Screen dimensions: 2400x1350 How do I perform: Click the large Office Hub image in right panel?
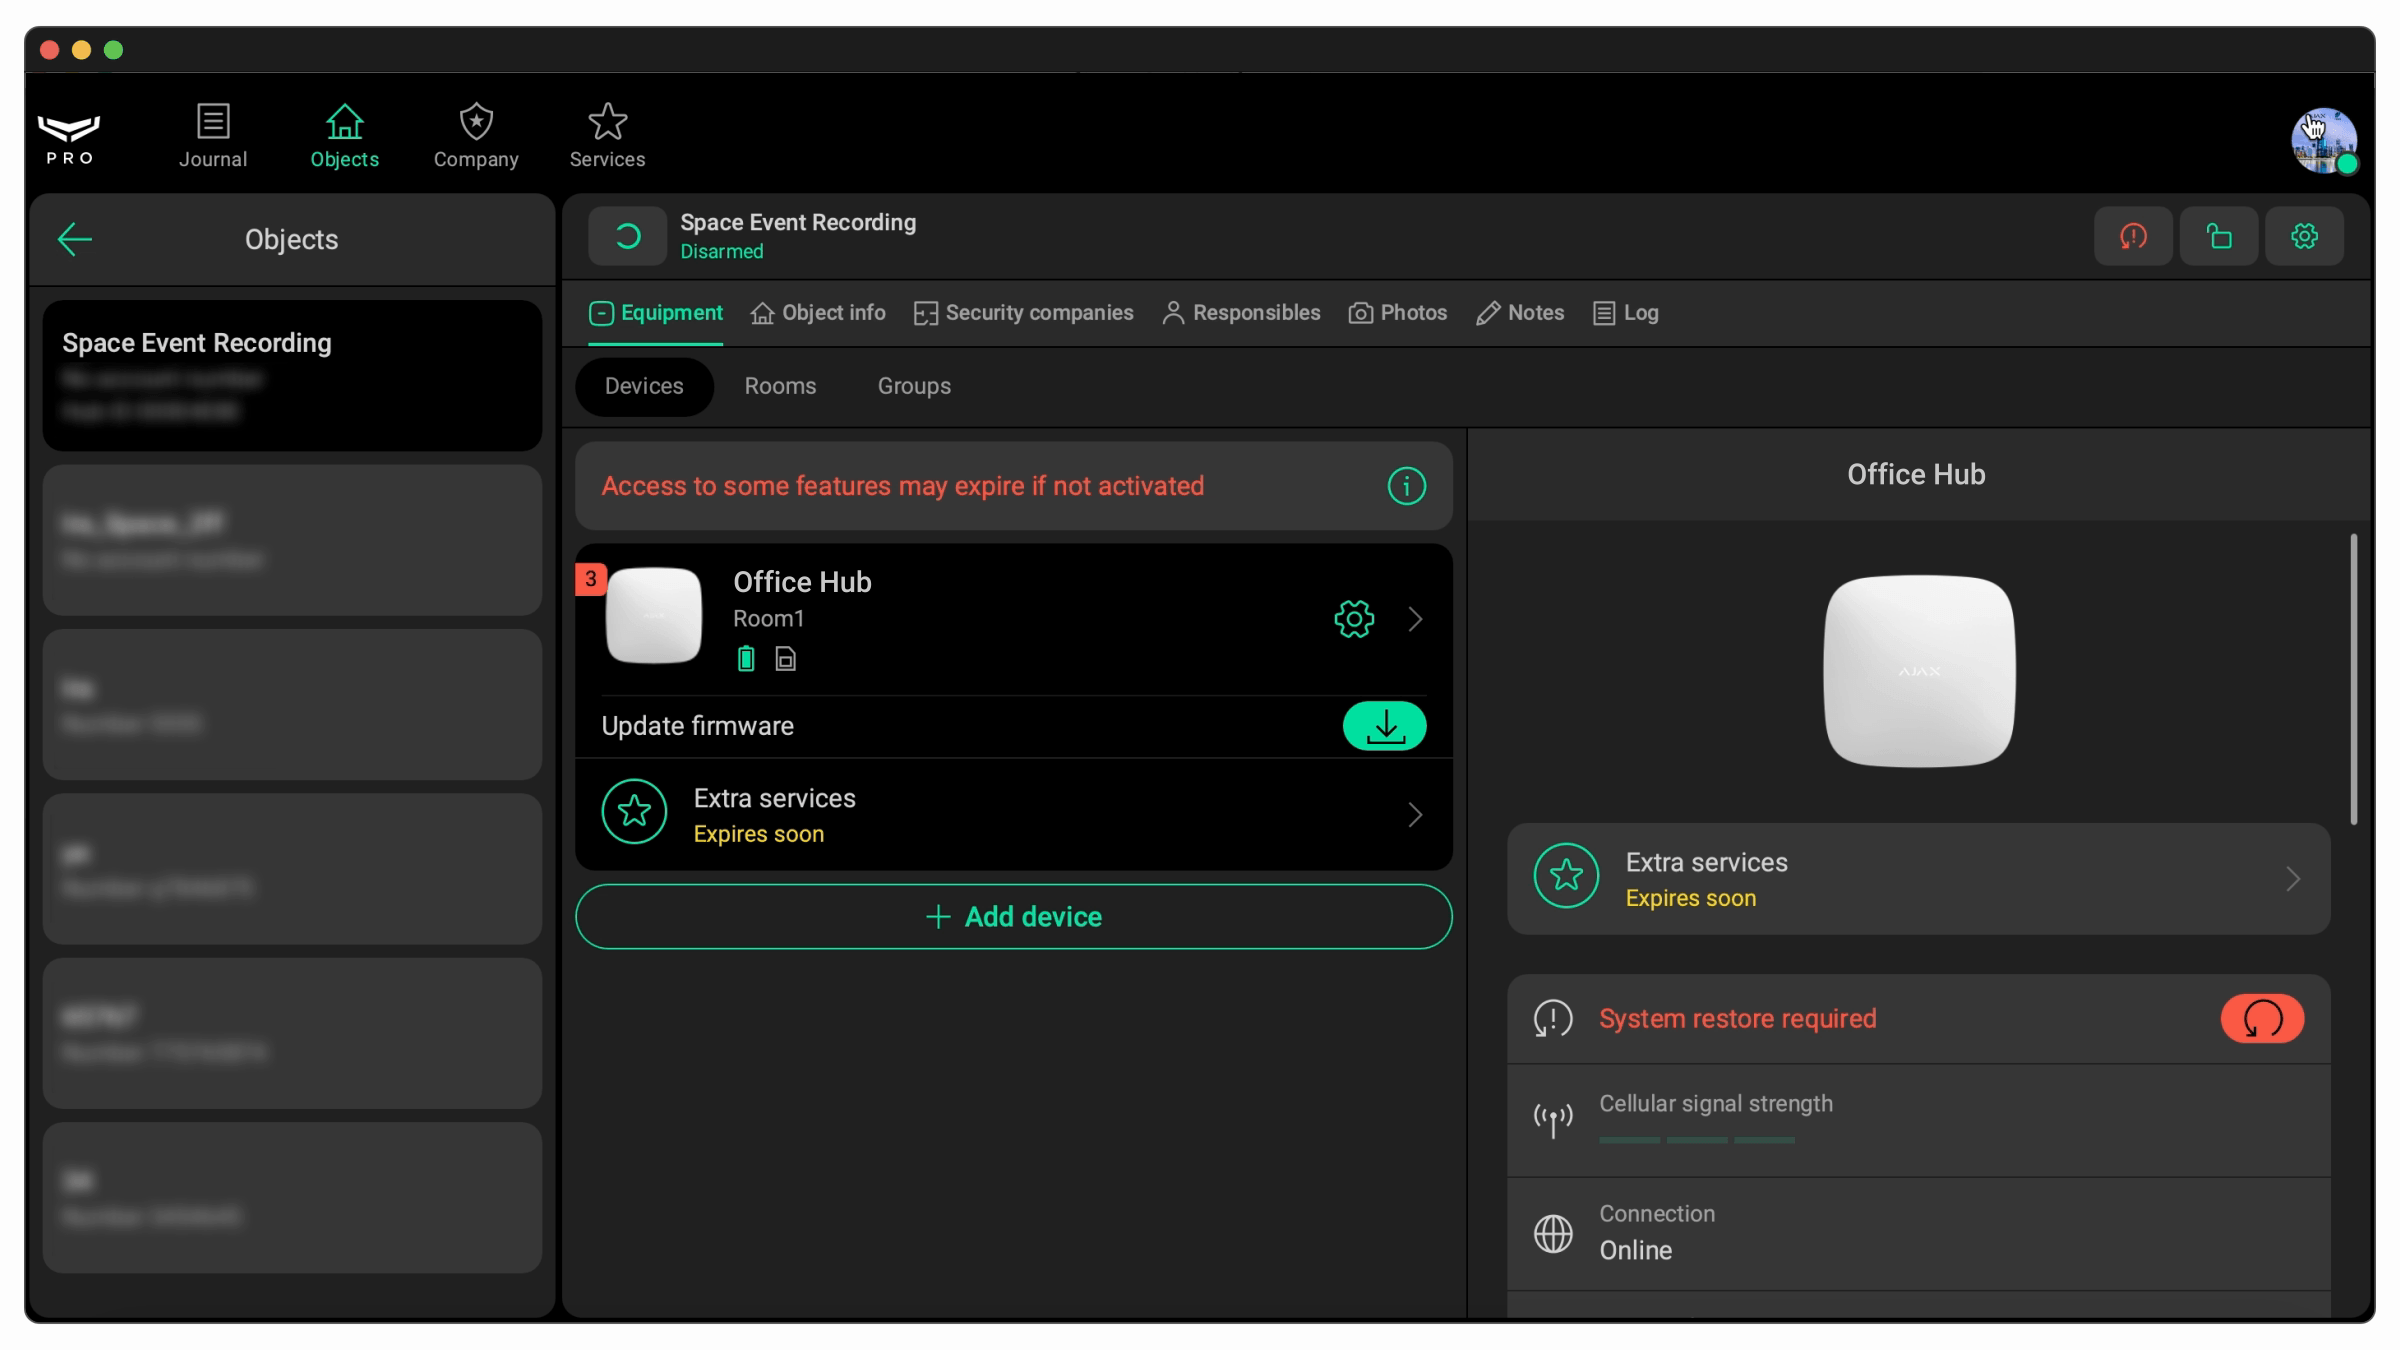1919,671
